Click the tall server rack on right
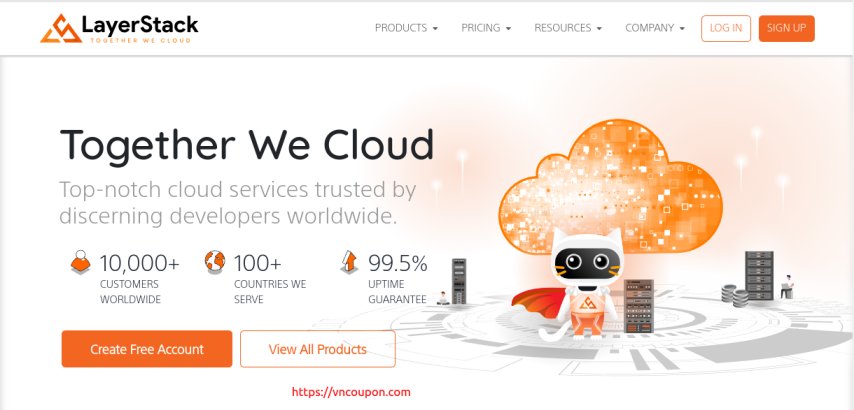Screen dimensions: 854x410 point(759,275)
